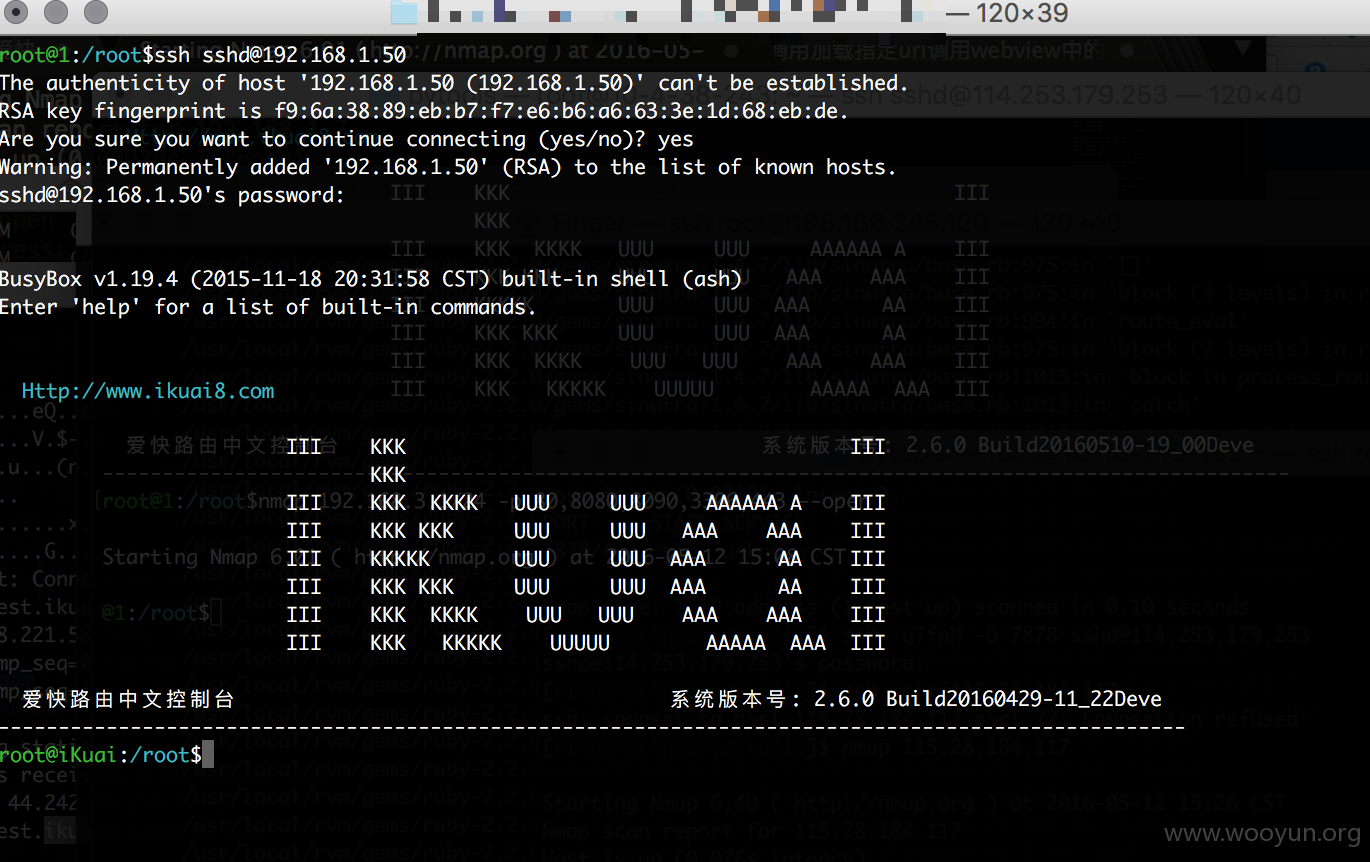The height and width of the screenshot is (862, 1370).
Task: Click the folder proxy icon in the title bar
Action: click(x=405, y=13)
